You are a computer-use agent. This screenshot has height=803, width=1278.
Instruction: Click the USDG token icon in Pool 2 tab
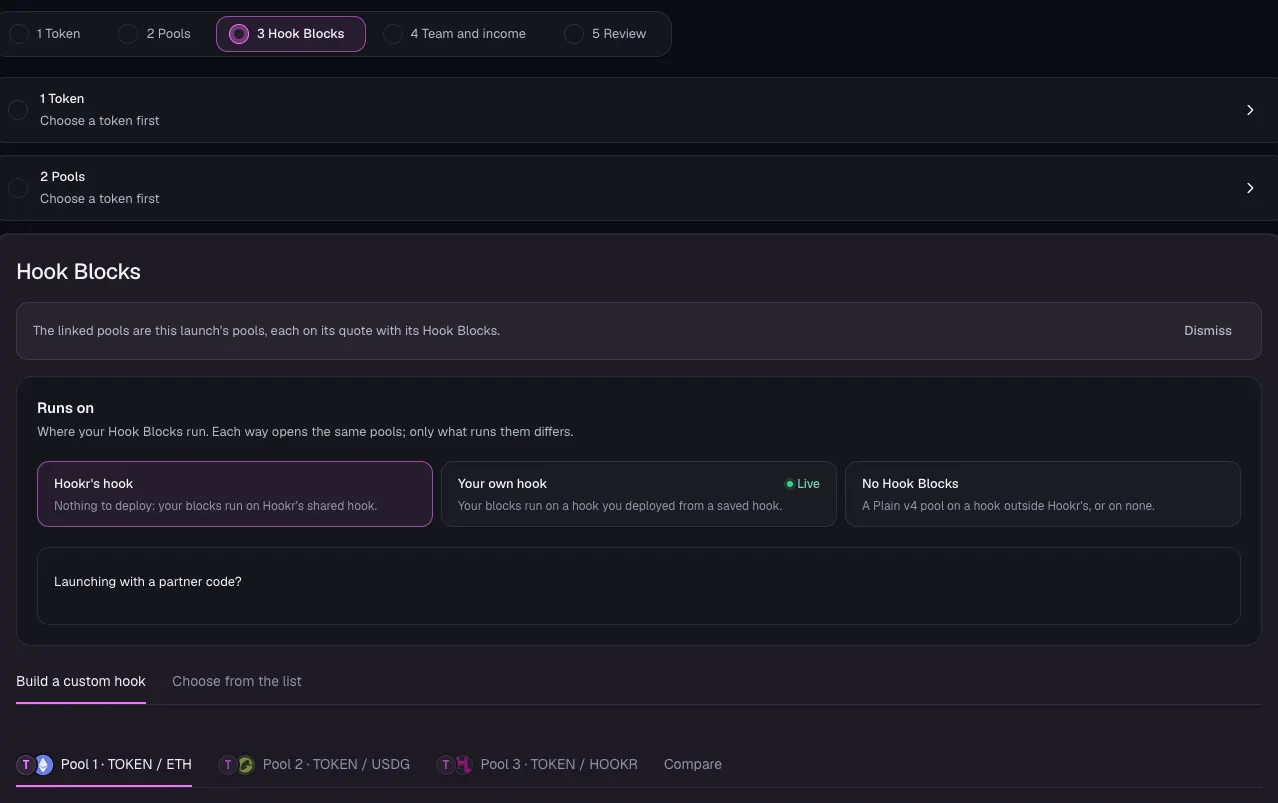click(245, 765)
